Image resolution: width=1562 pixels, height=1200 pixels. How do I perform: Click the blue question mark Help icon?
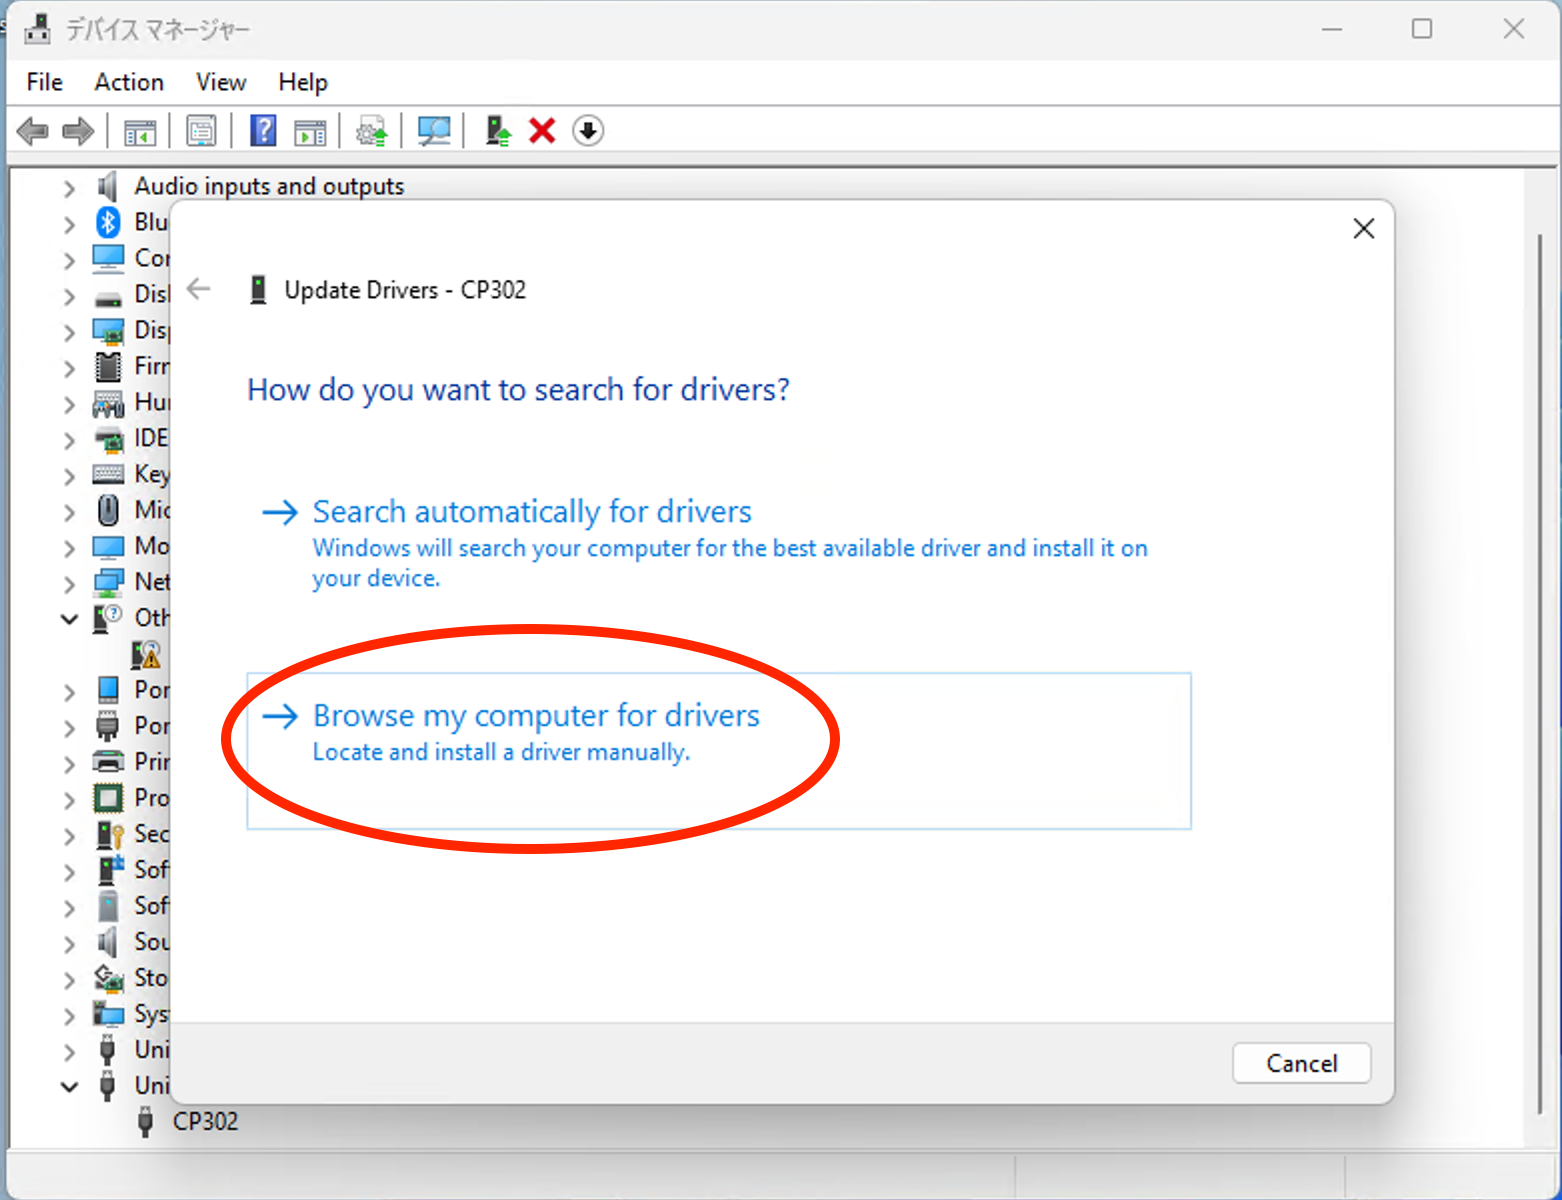[x=263, y=131]
